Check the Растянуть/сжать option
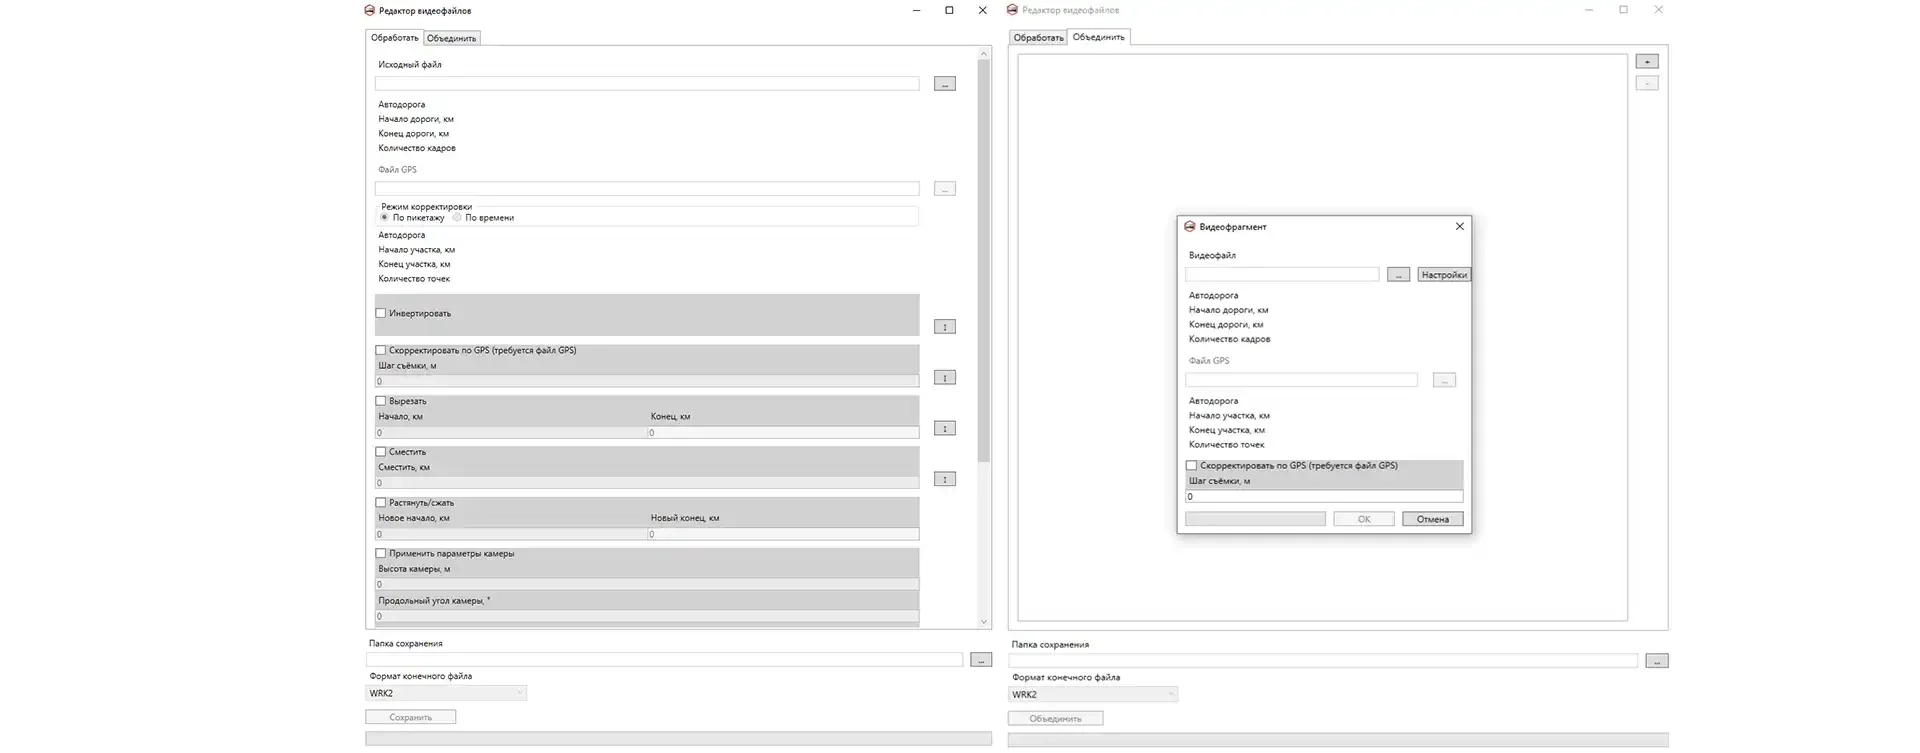This screenshot has height=753, width=1920. (381, 503)
